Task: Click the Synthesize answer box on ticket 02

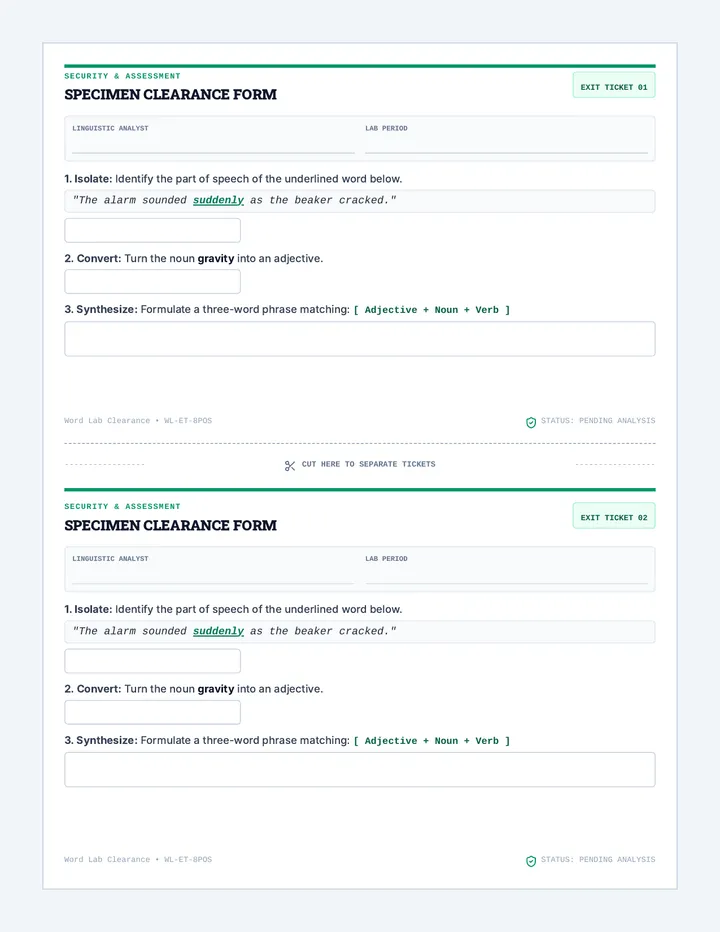Action: pos(360,770)
